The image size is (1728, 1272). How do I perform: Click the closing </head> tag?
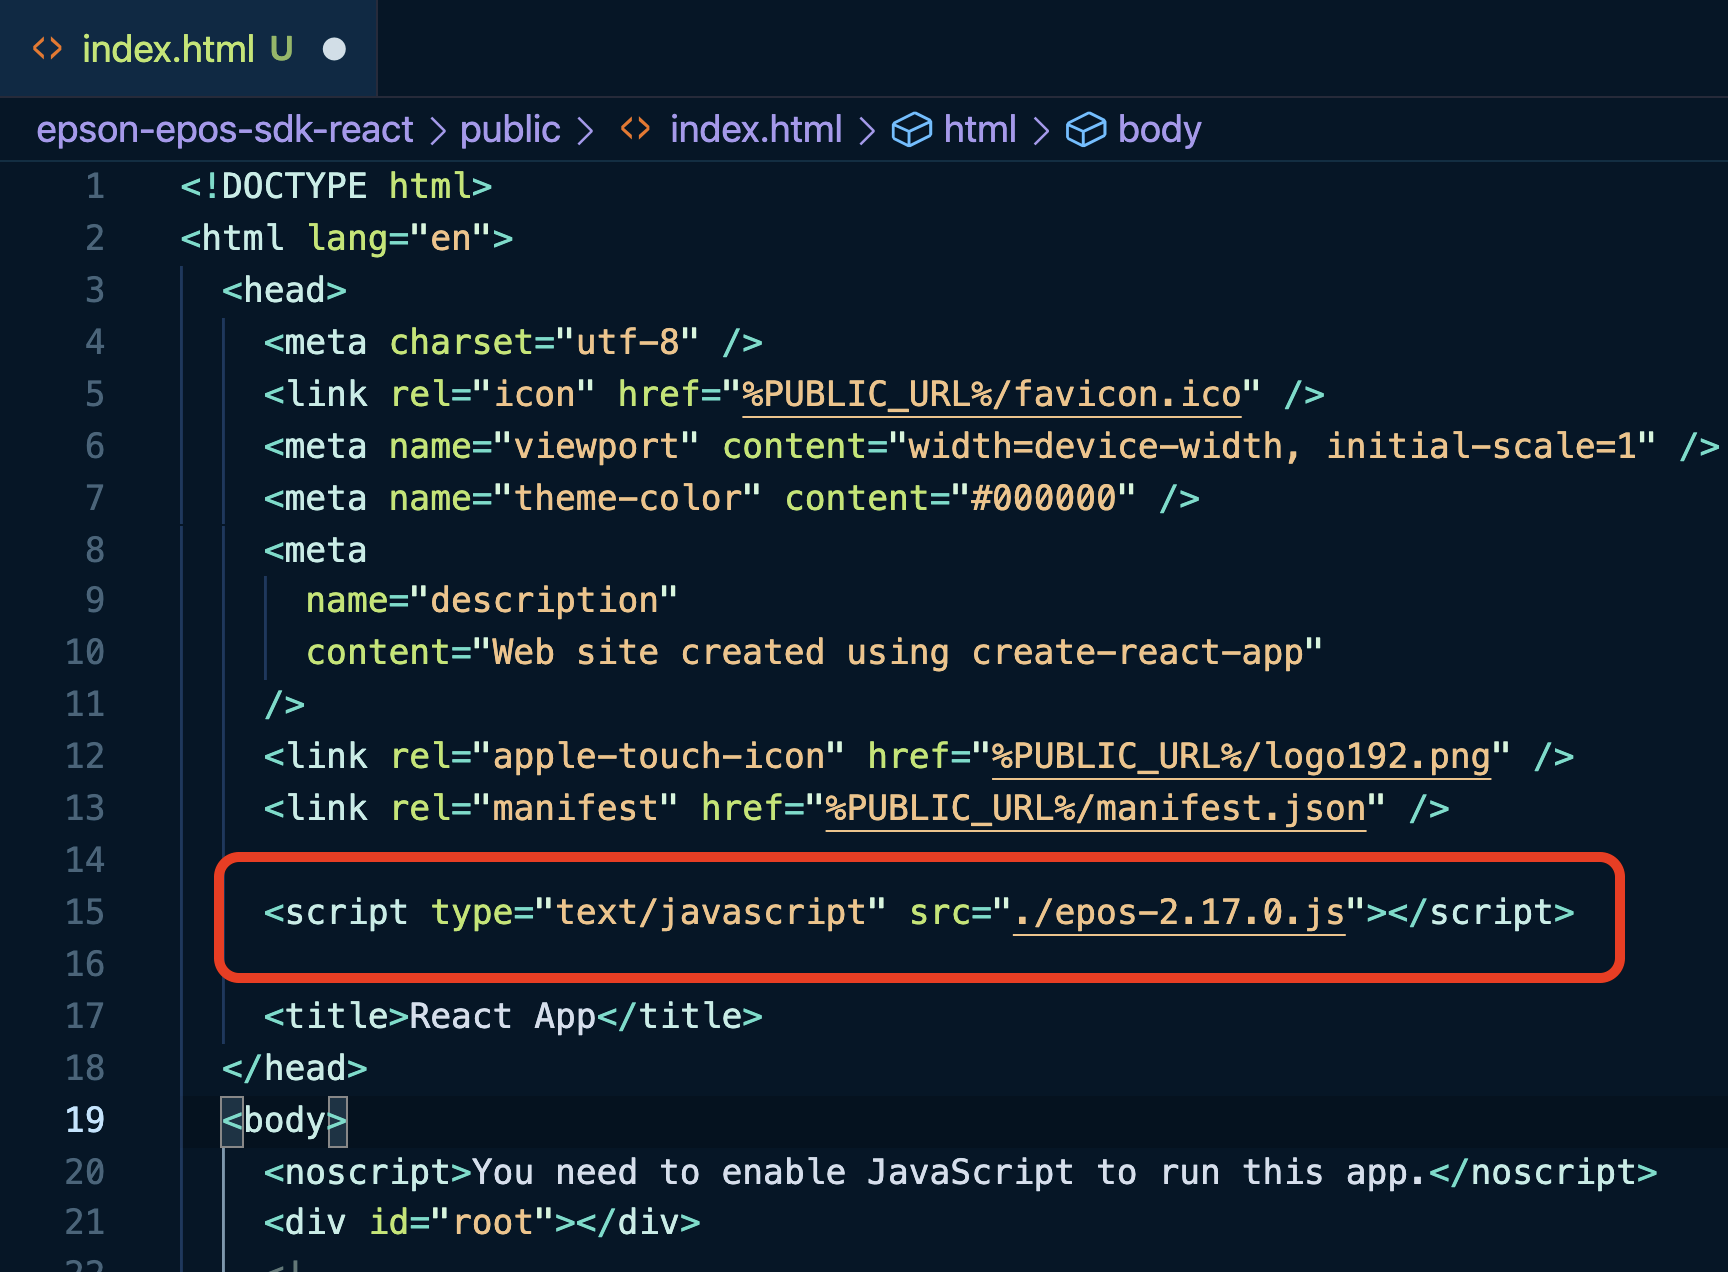click(295, 1068)
